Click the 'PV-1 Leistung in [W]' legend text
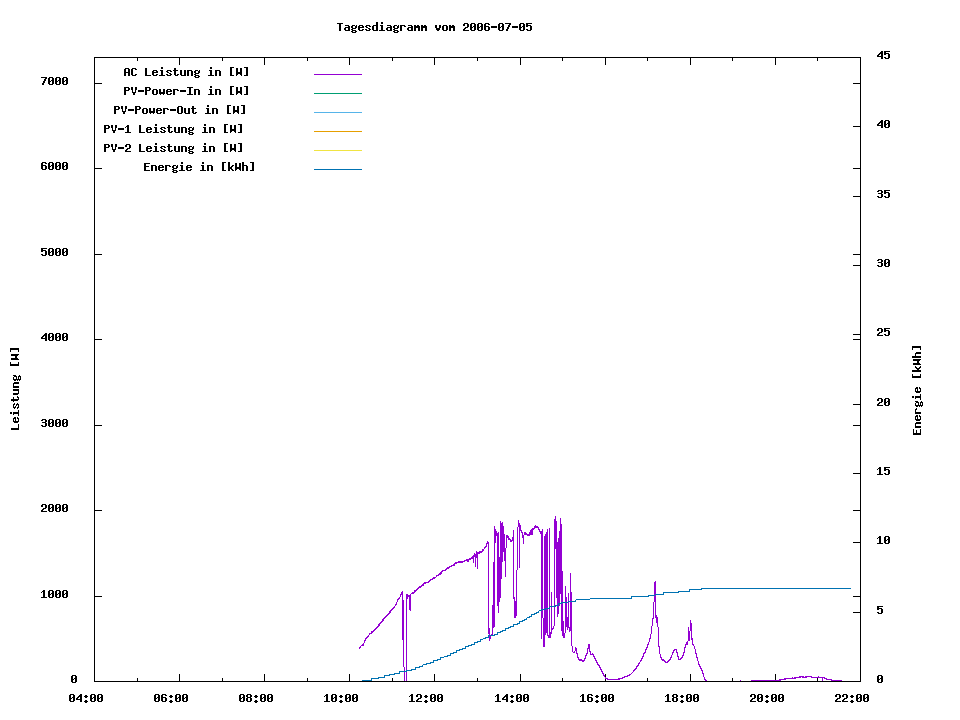 click(x=173, y=129)
